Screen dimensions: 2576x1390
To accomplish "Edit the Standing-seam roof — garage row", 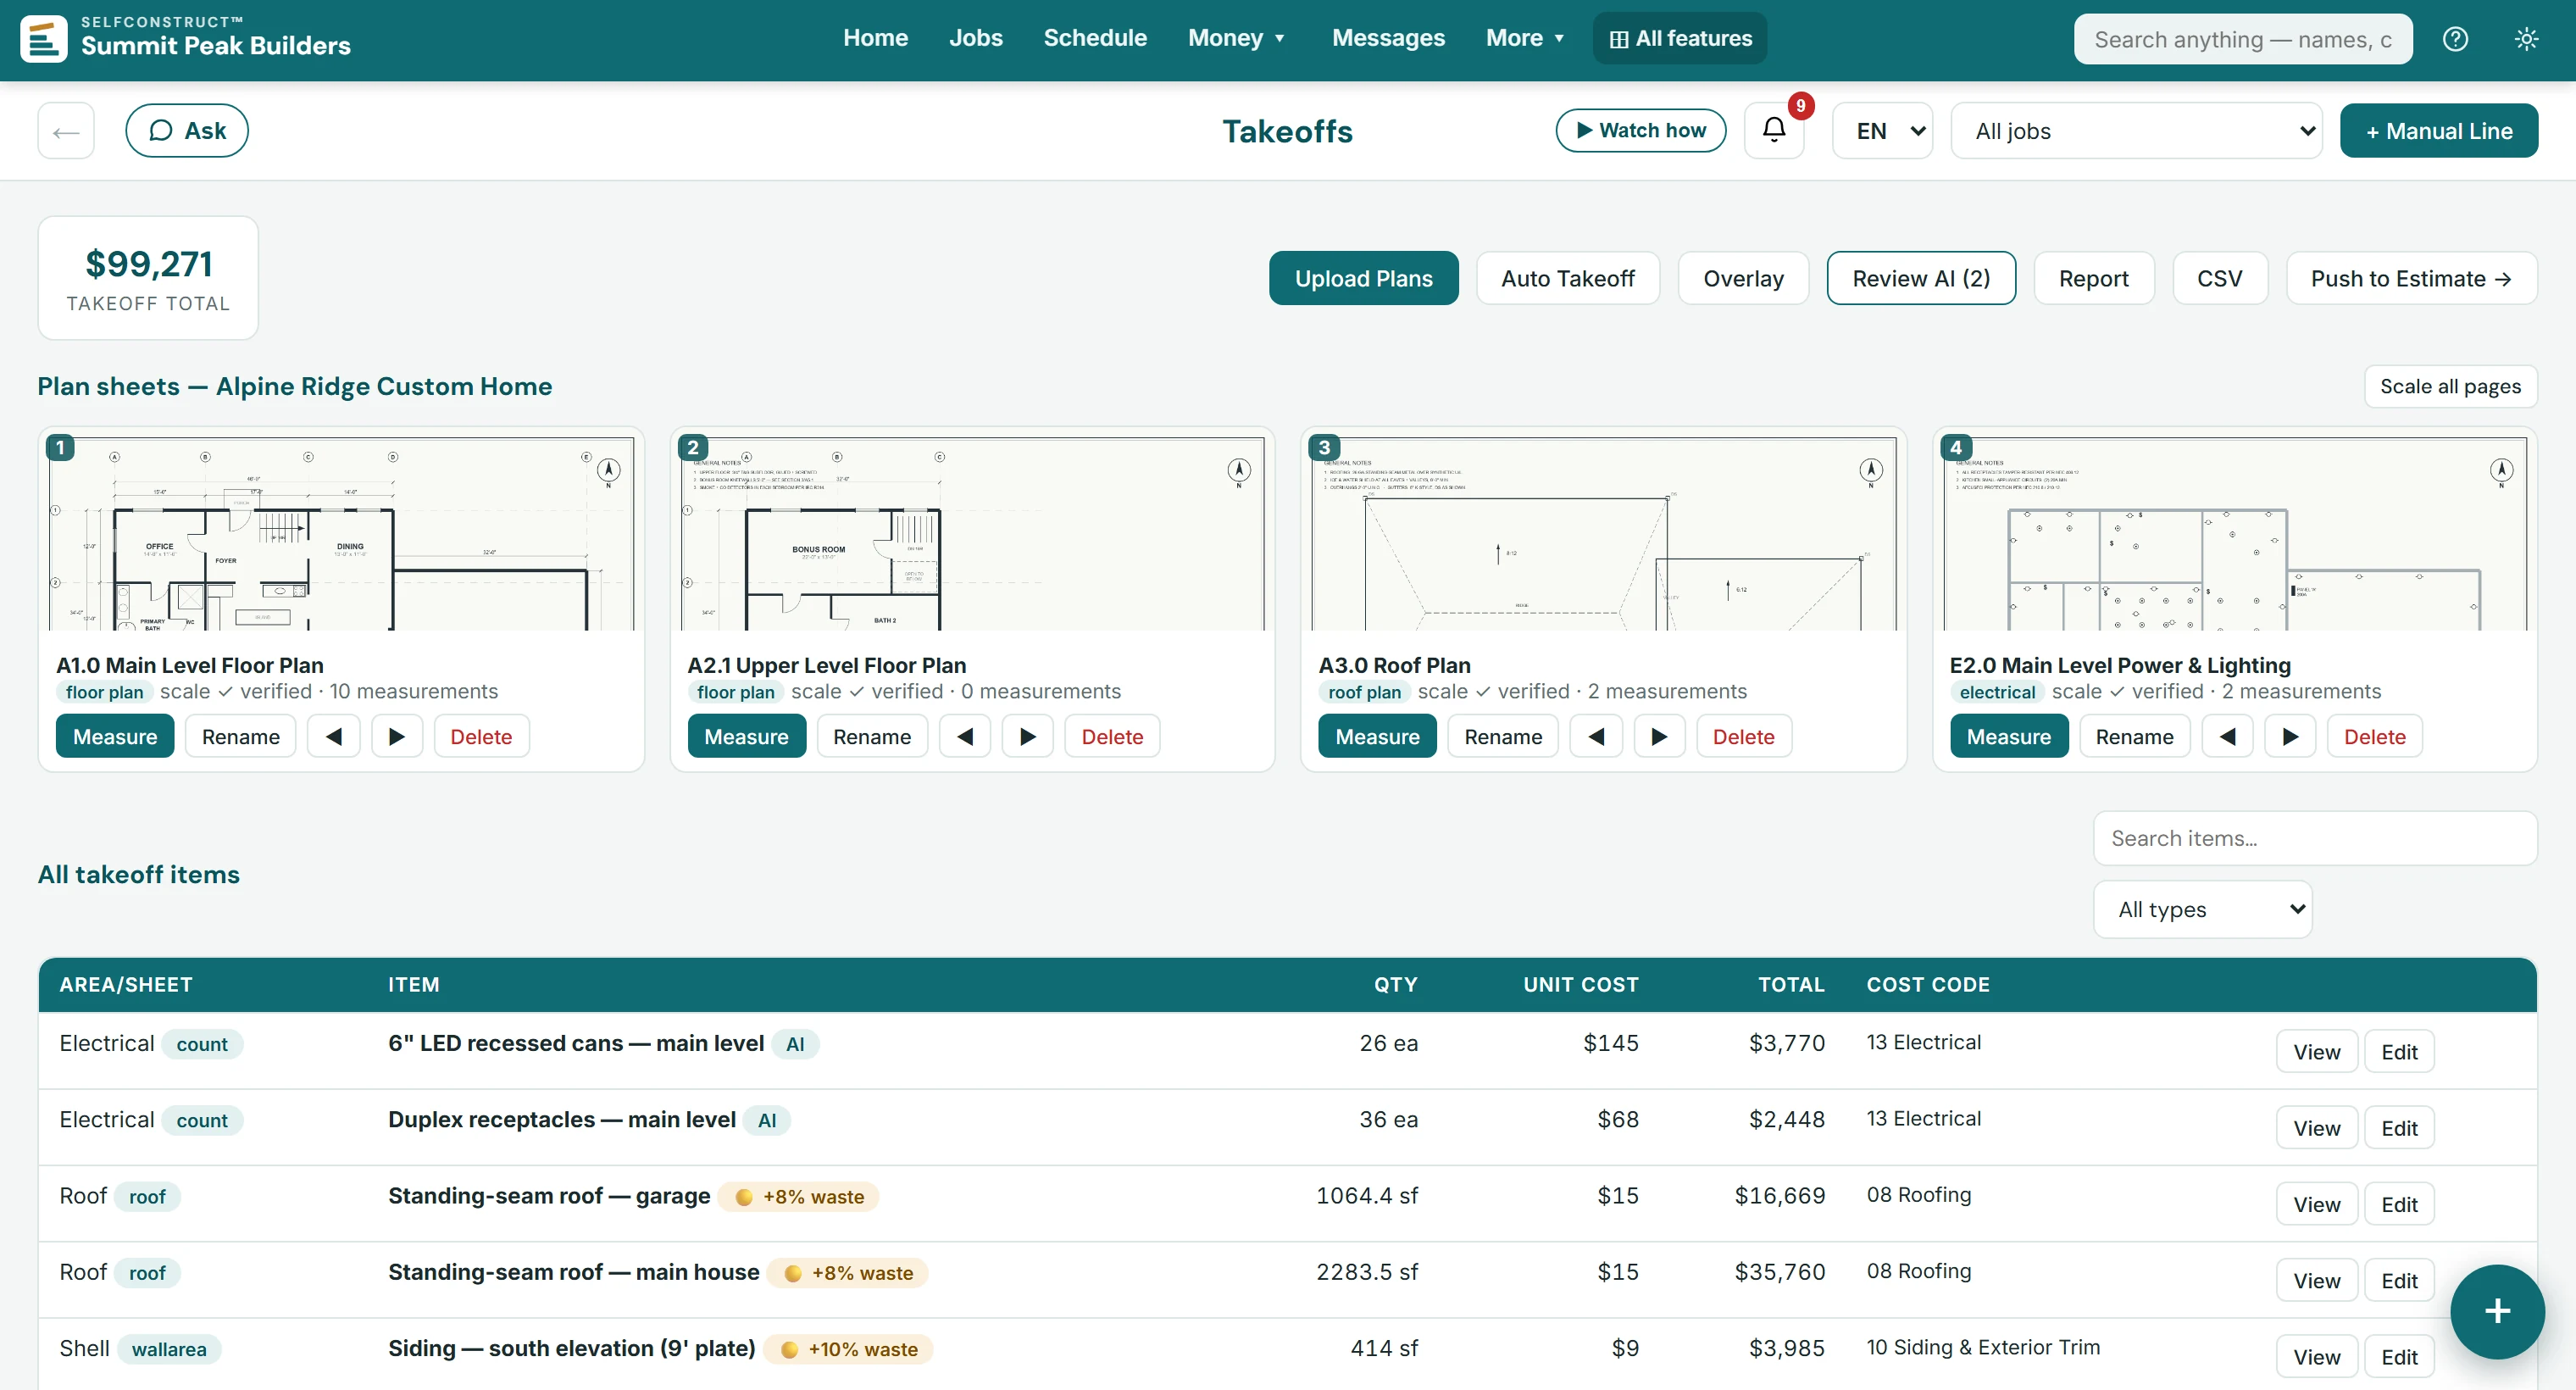I will pyautogui.click(x=2398, y=1204).
